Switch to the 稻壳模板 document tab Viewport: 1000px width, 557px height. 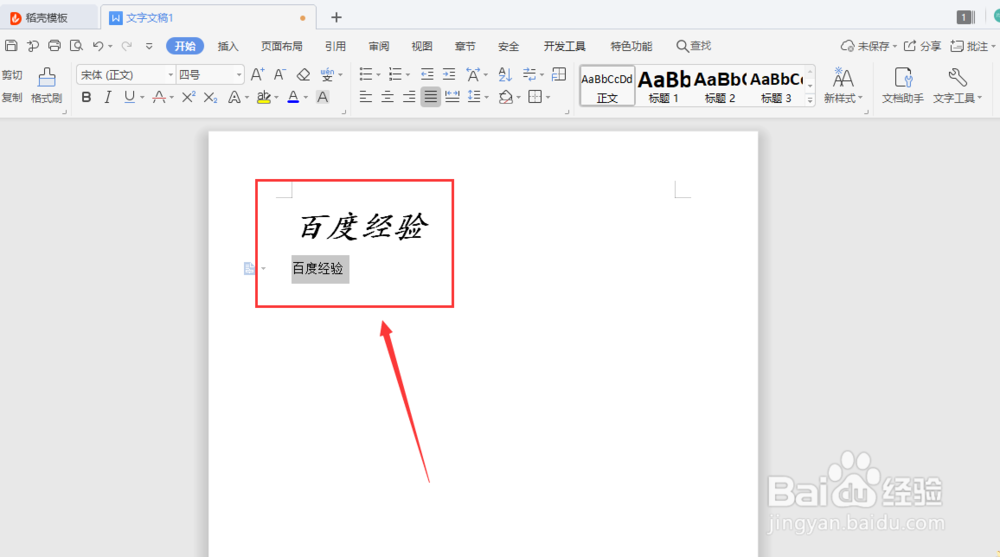tap(46, 18)
